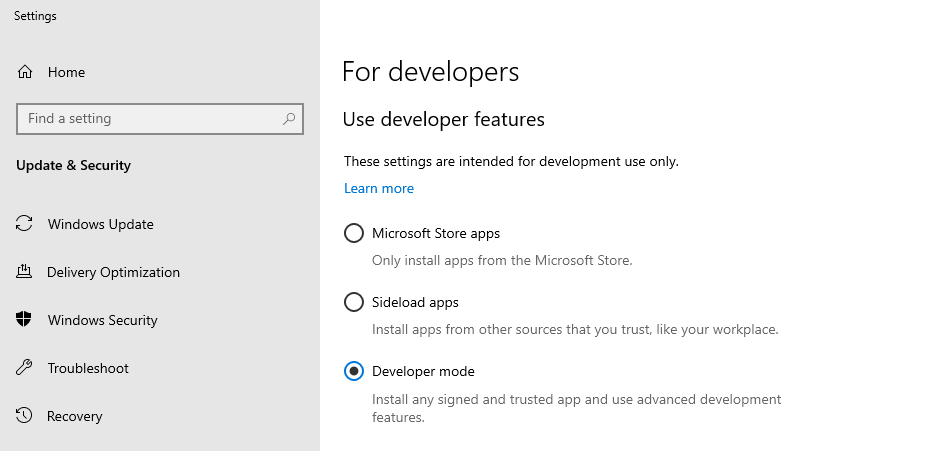The image size is (949, 451).
Task: Click the Windows Update sync arrows icon
Action: click(x=24, y=223)
